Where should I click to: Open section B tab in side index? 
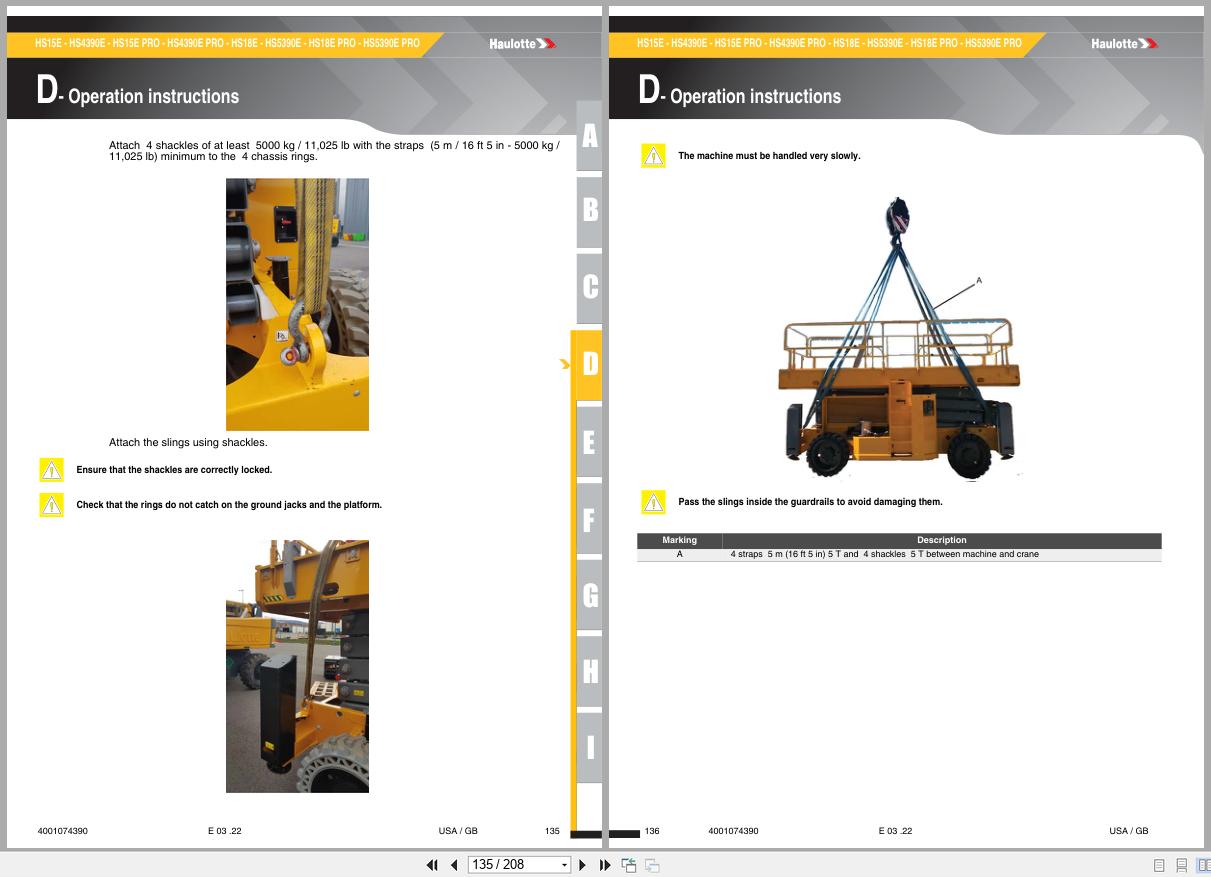pos(589,210)
